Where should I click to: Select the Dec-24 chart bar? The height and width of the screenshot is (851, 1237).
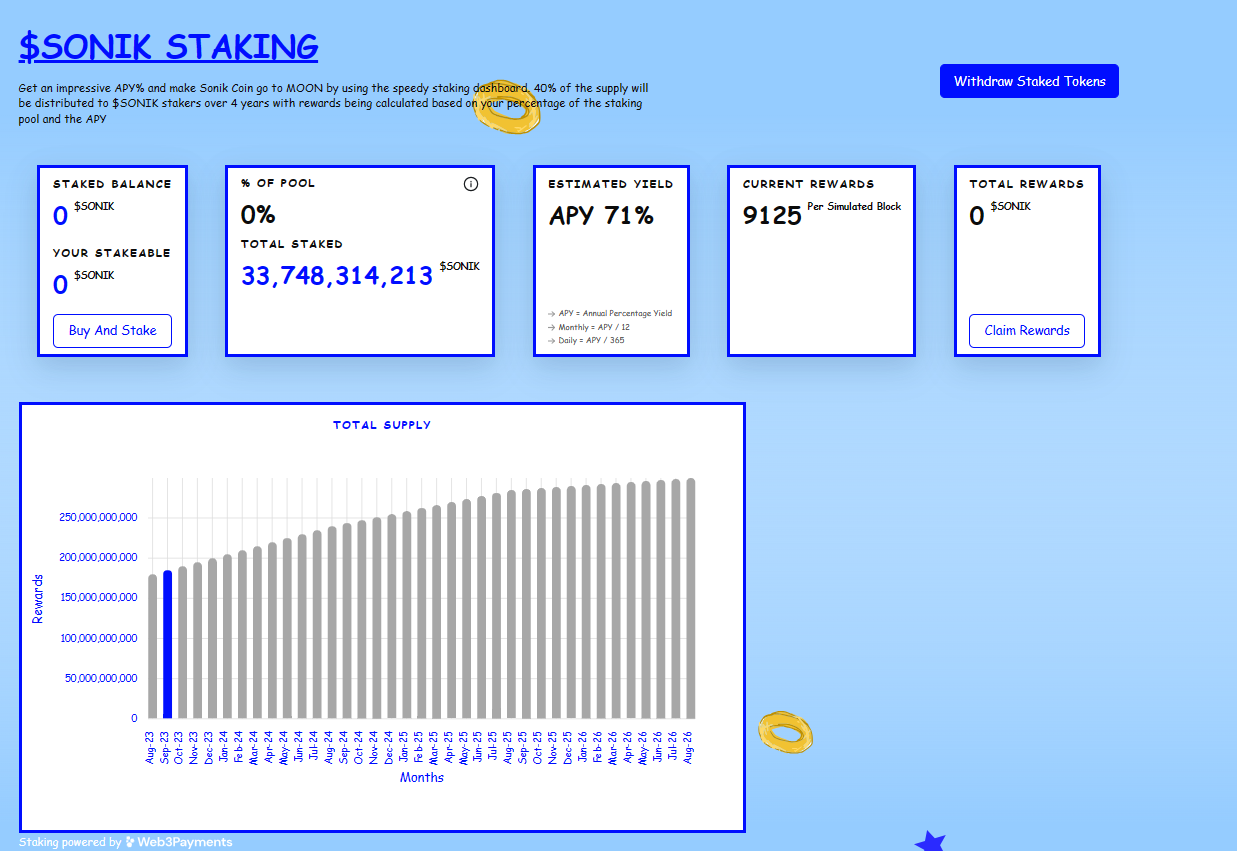tap(392, 616)
